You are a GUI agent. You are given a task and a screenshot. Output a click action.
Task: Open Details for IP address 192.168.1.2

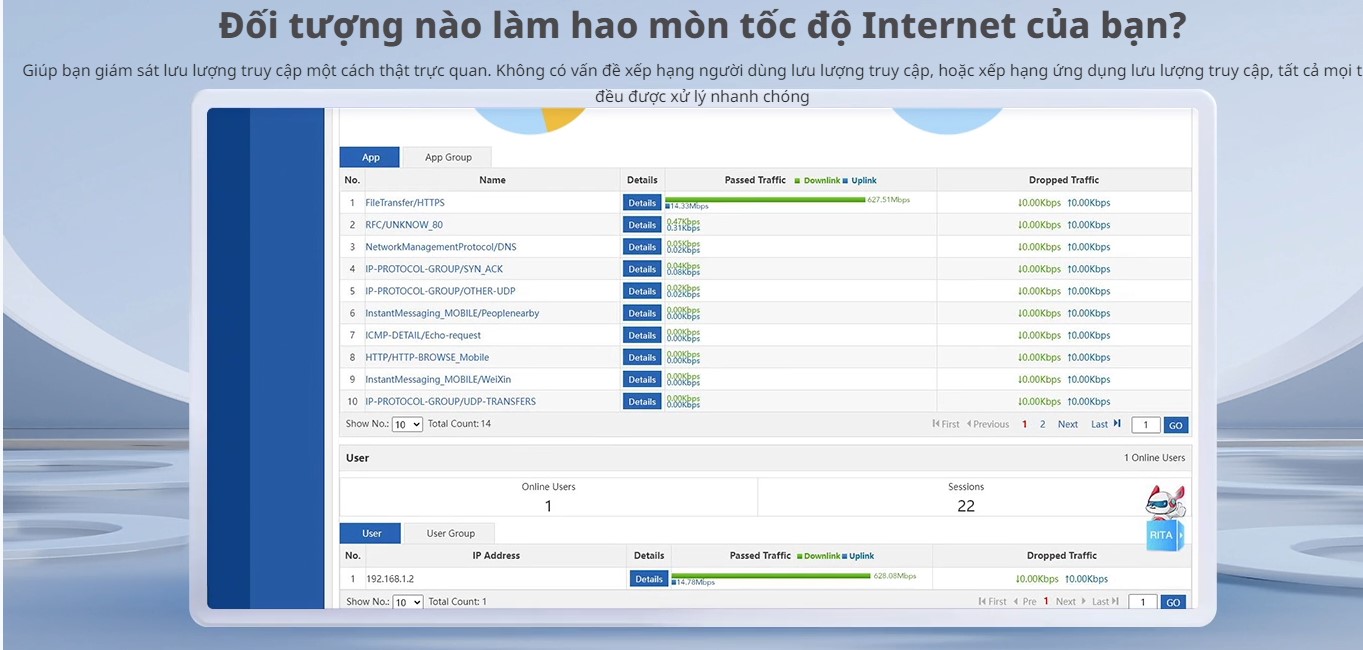coord(649,579)
